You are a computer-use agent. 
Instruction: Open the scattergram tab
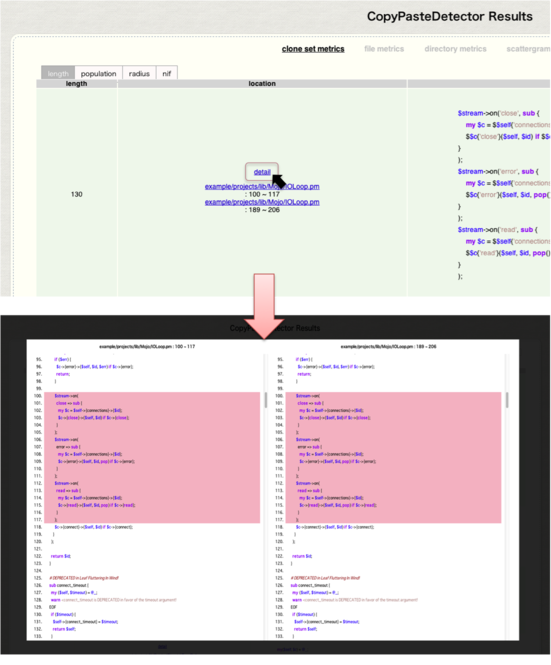coord(528,49)
